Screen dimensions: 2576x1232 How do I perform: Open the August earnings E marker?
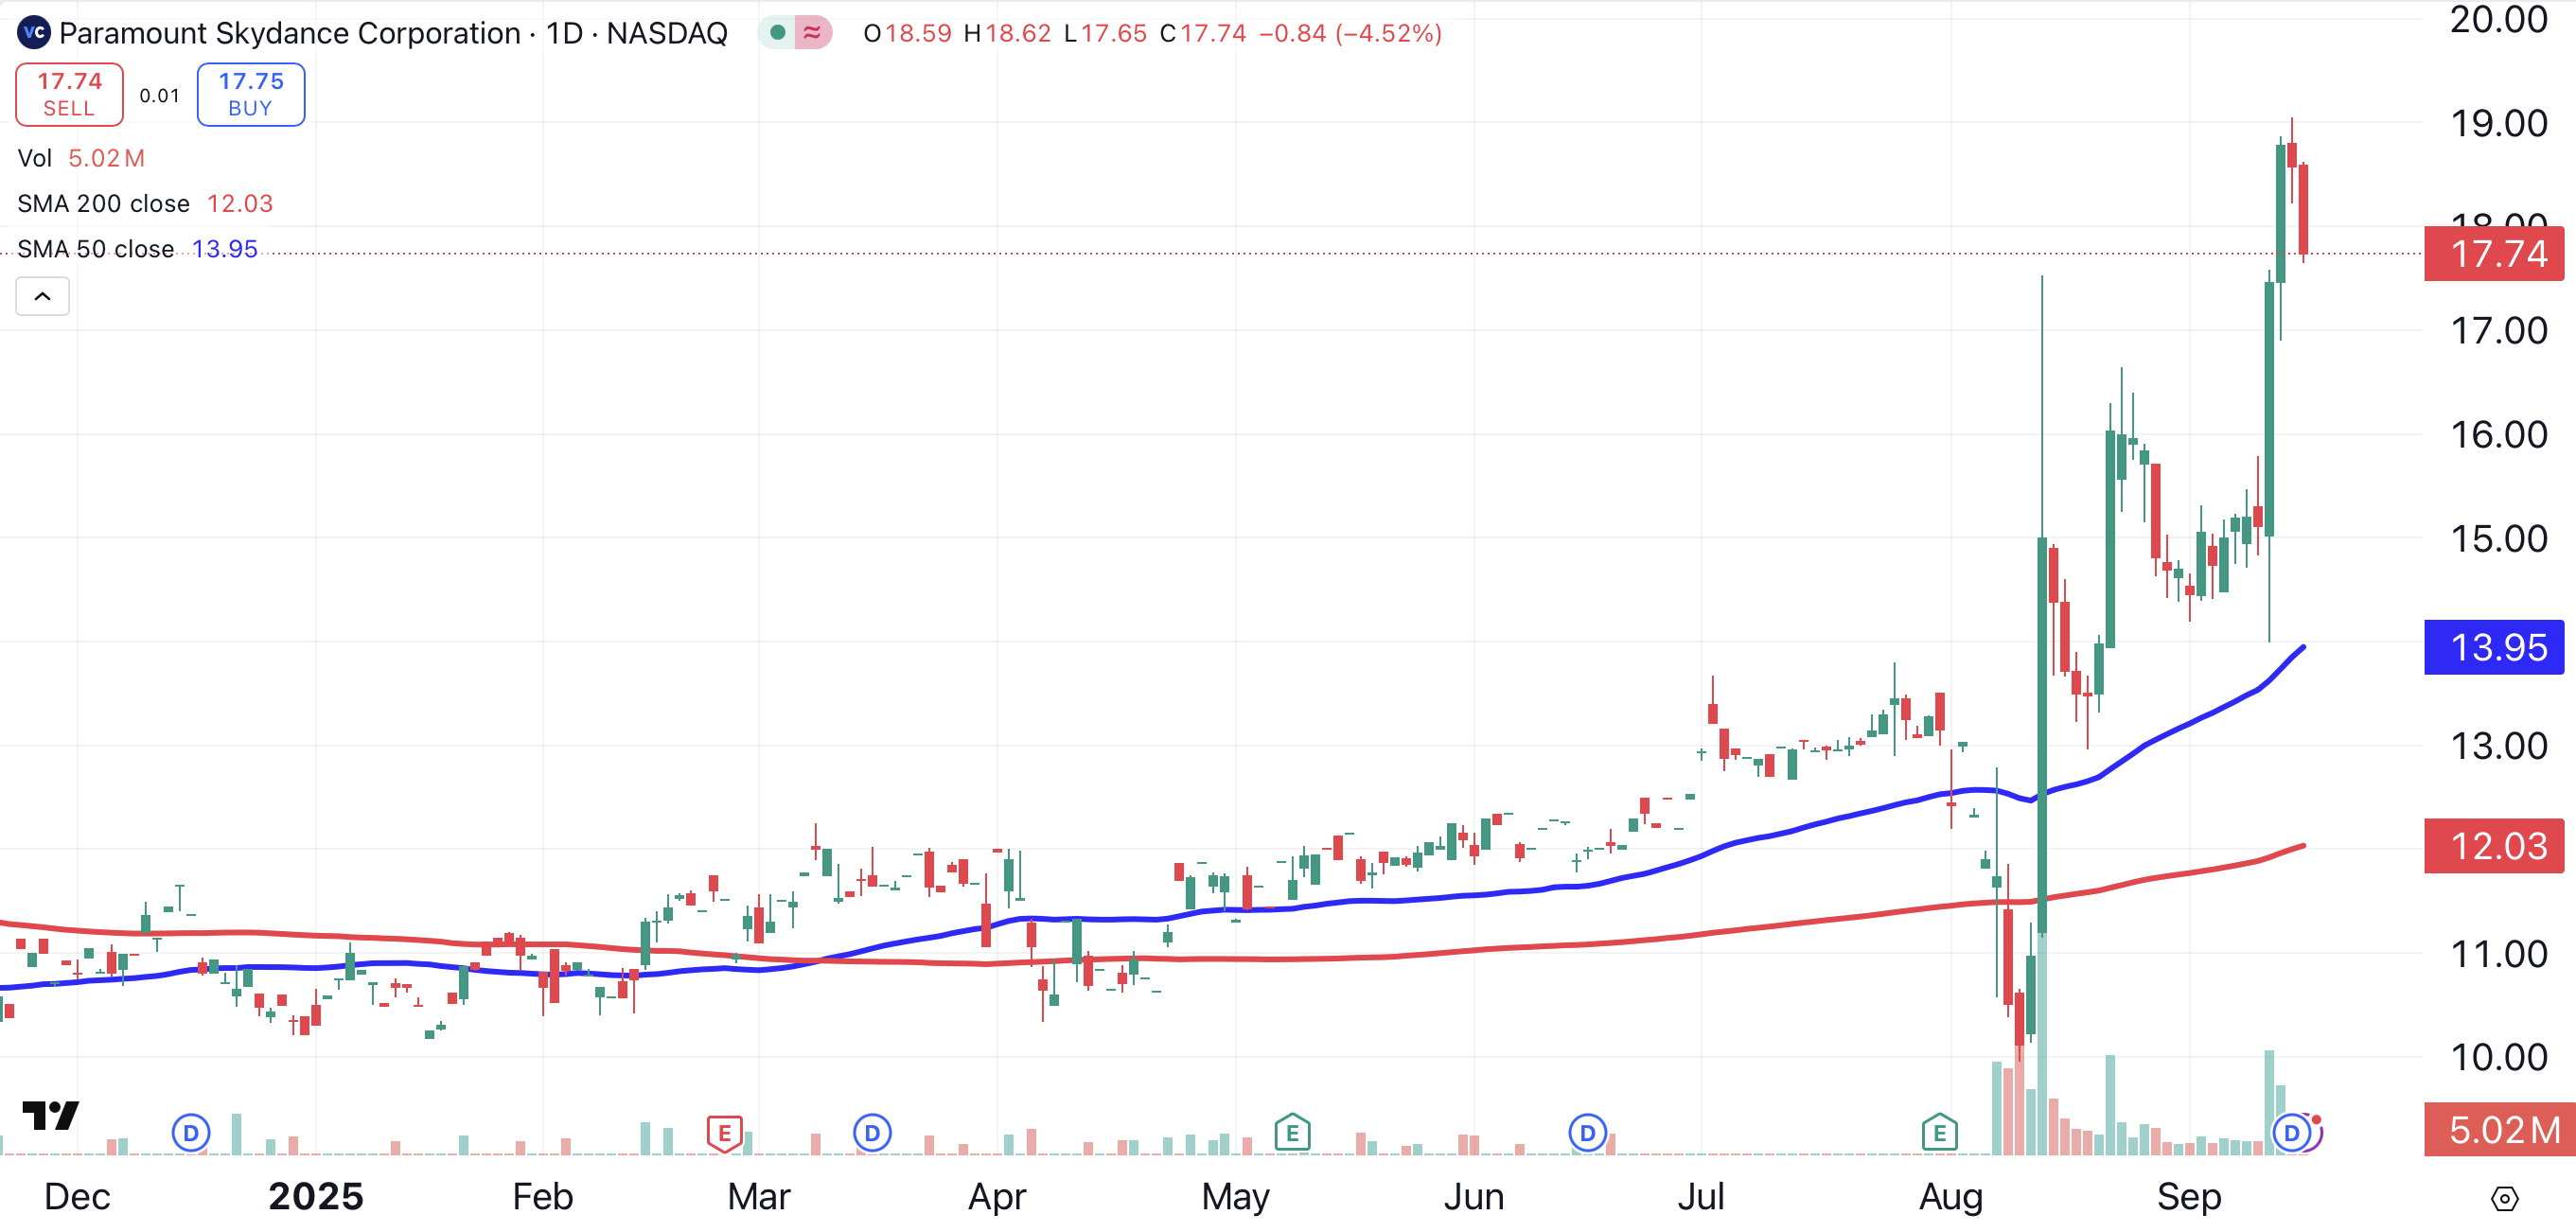[x=1939, y=1133]
